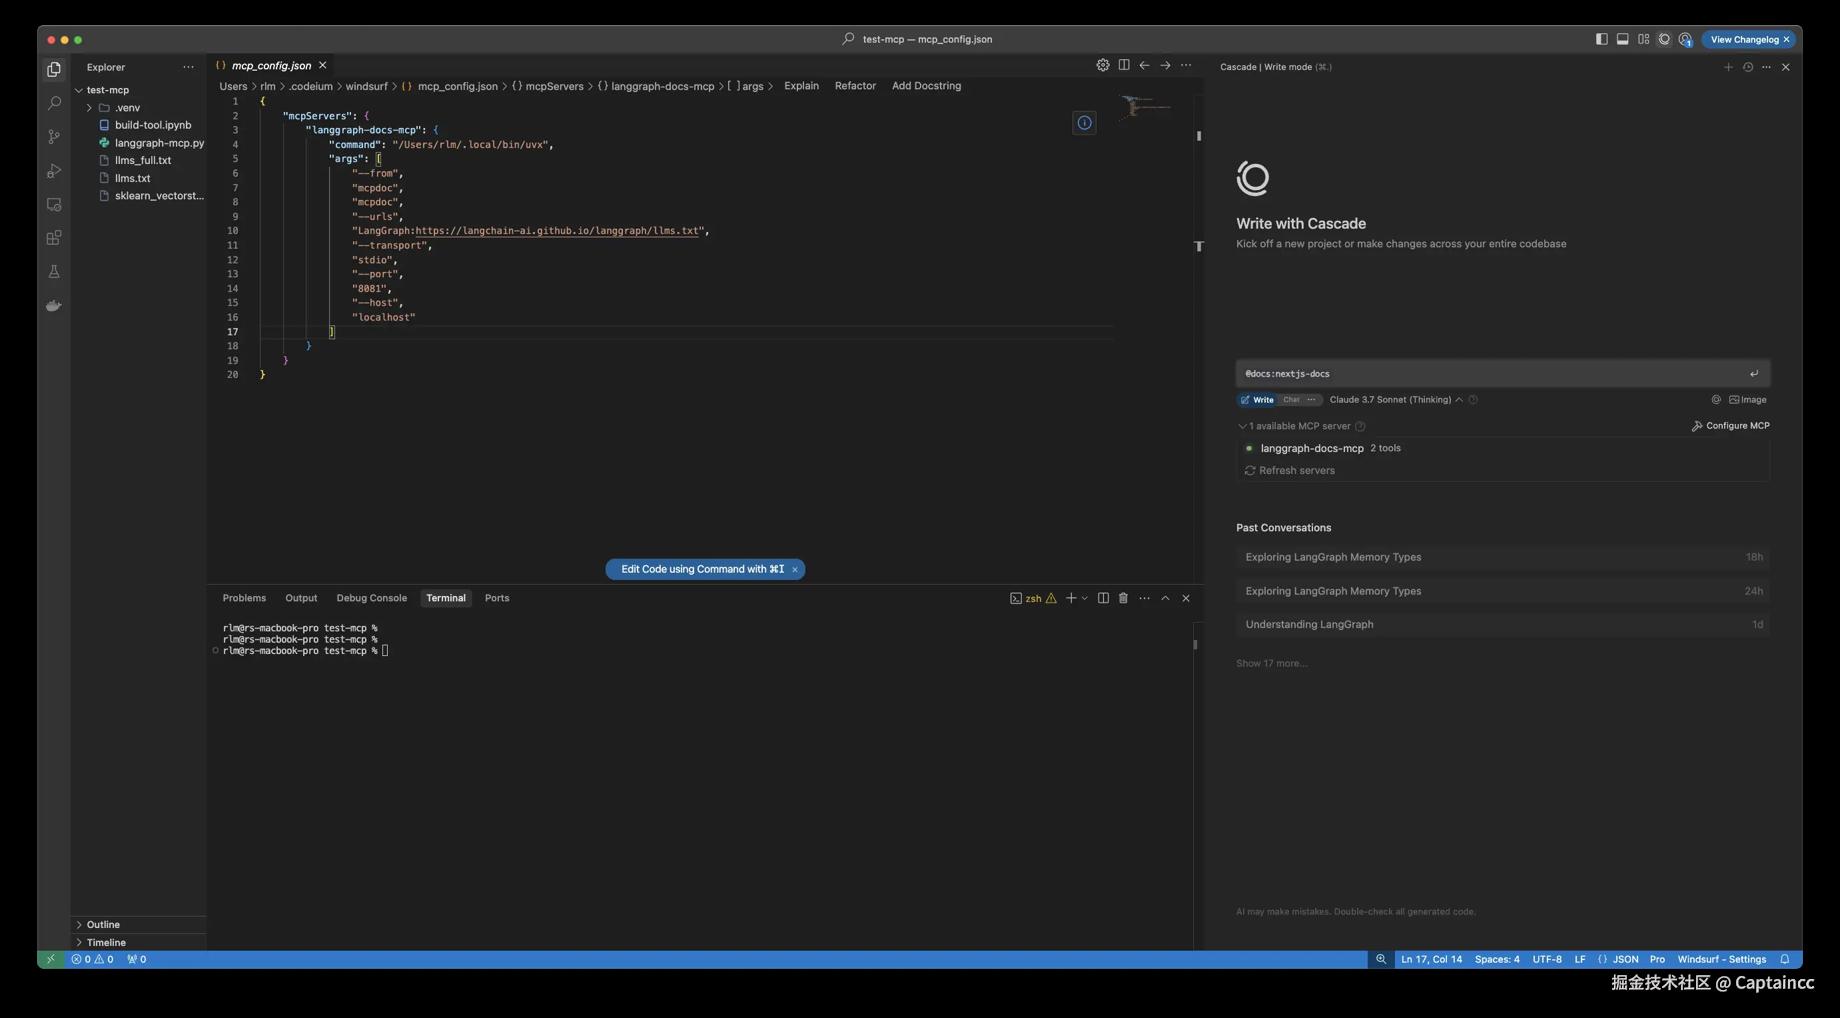Start a new Cascade conversation with plus
Image resolution: width=1840 pixels, height=1018 pixels.
[1728, 67]
